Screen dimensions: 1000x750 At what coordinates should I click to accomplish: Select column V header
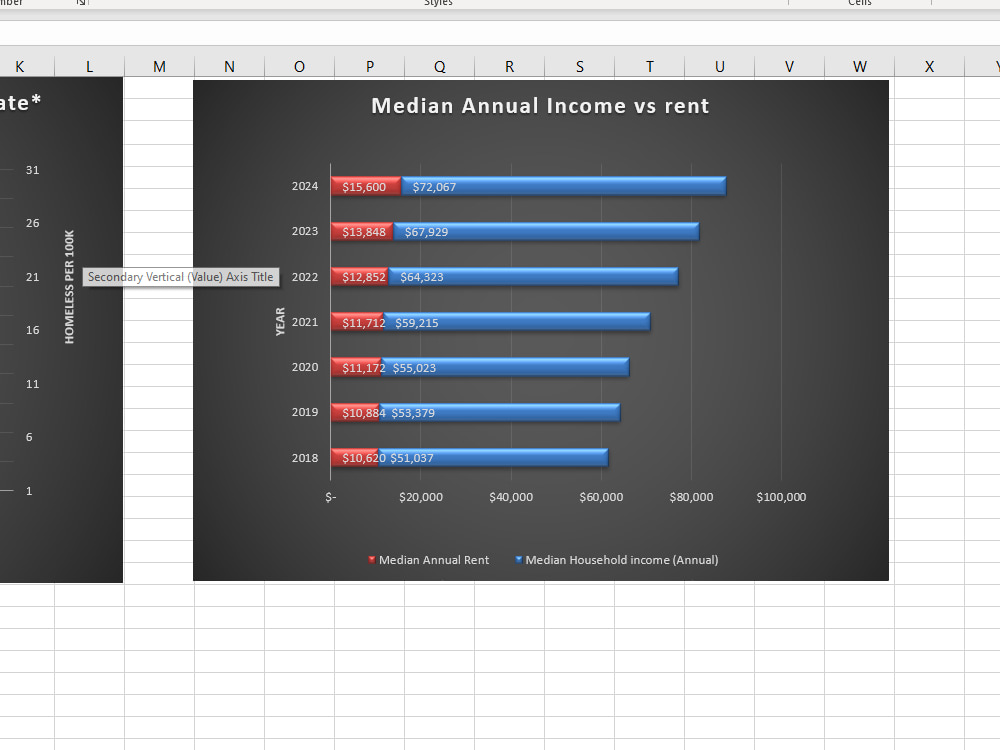790,66
